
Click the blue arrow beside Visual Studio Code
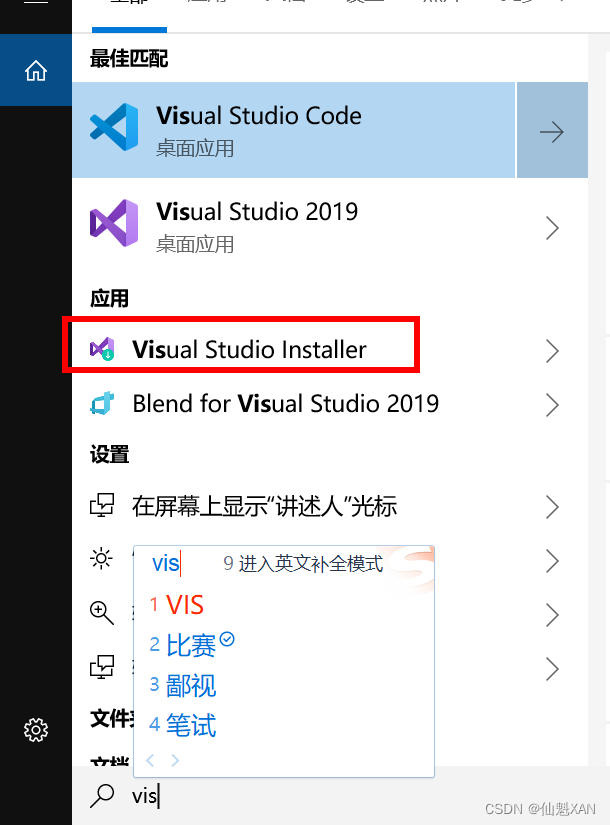(552, 130)
